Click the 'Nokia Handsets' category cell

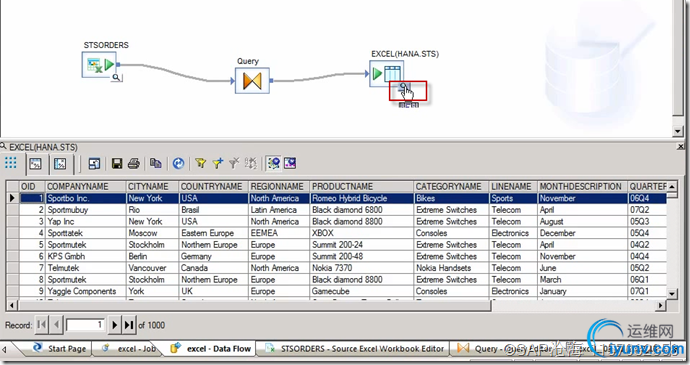[x=451, y=268]
